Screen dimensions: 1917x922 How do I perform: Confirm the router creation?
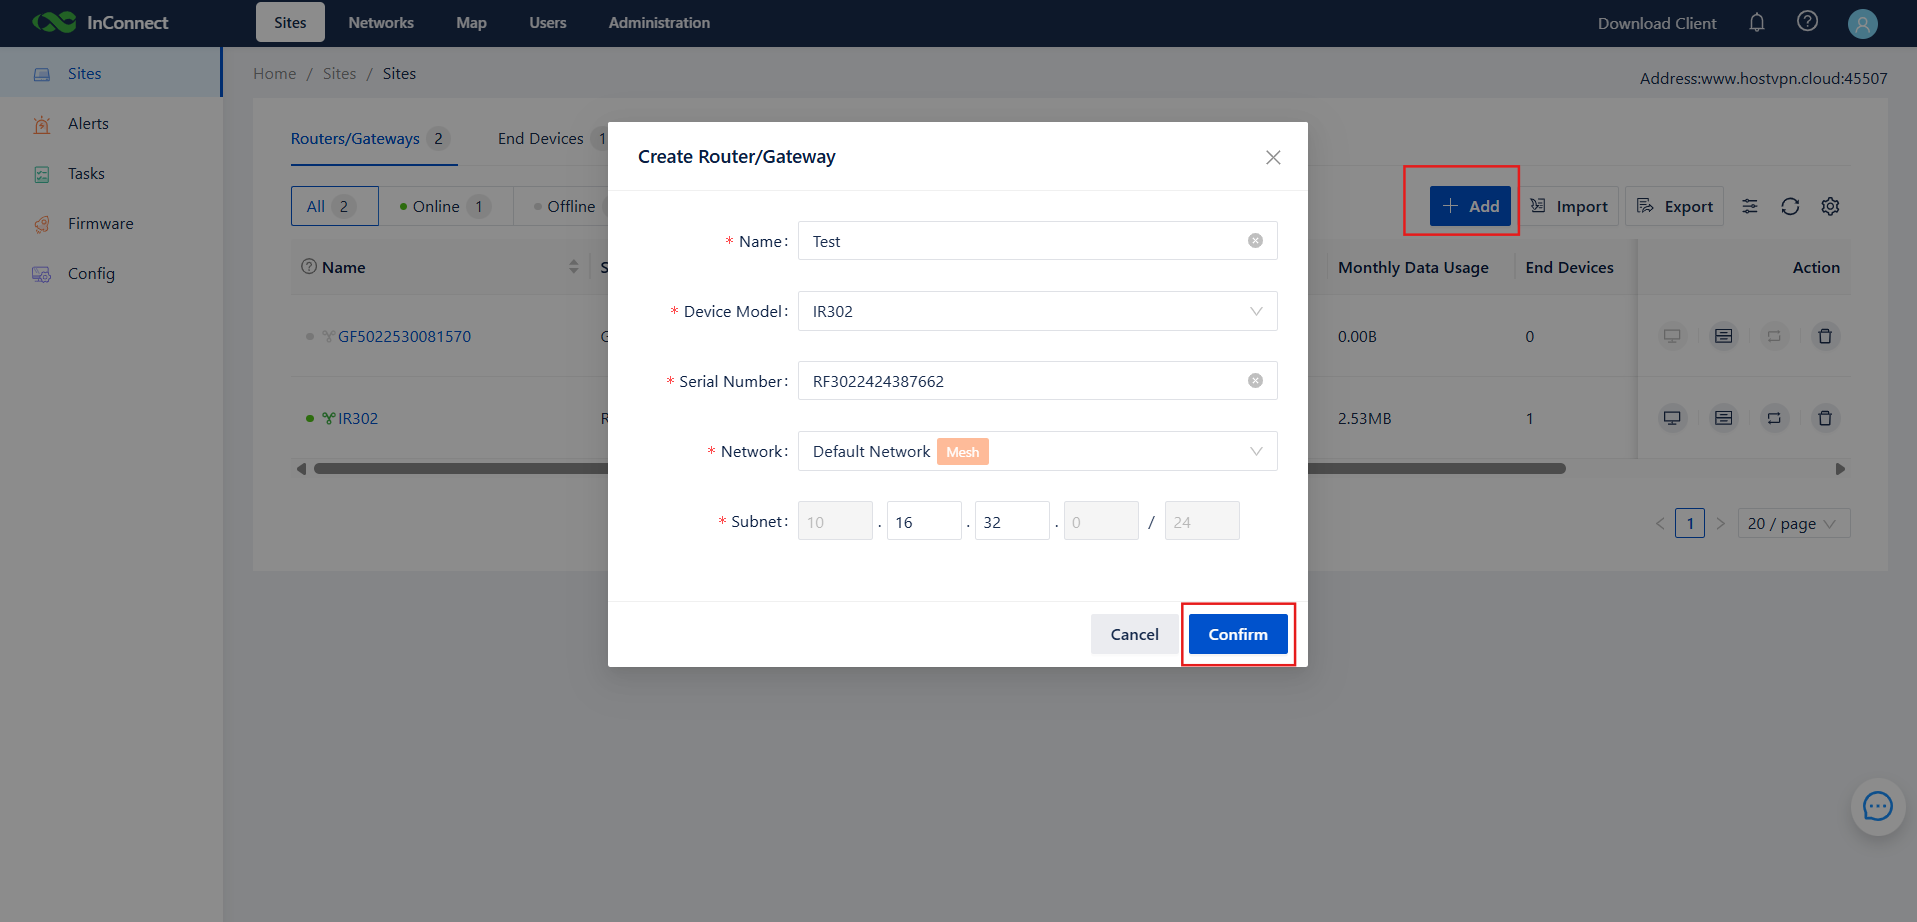tap(1238, 634)
